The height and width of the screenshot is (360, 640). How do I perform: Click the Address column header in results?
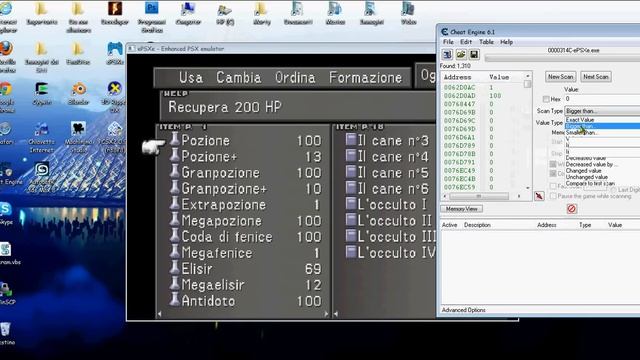coord(458,77)
